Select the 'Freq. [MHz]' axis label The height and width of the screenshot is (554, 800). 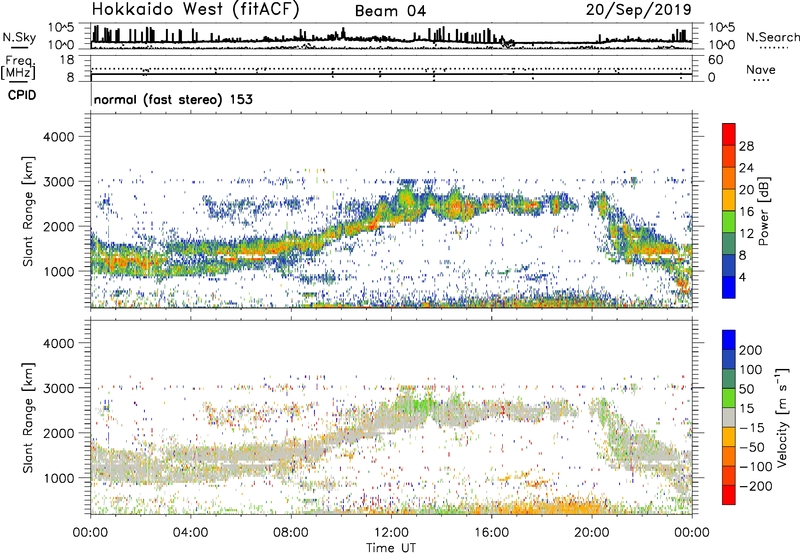pyautogui.click(x=19, y=68)
